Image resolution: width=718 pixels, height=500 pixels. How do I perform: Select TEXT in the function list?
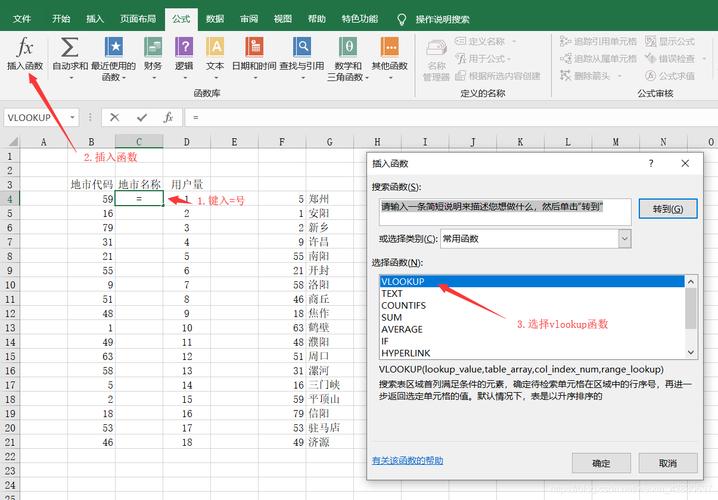(532, 293)
